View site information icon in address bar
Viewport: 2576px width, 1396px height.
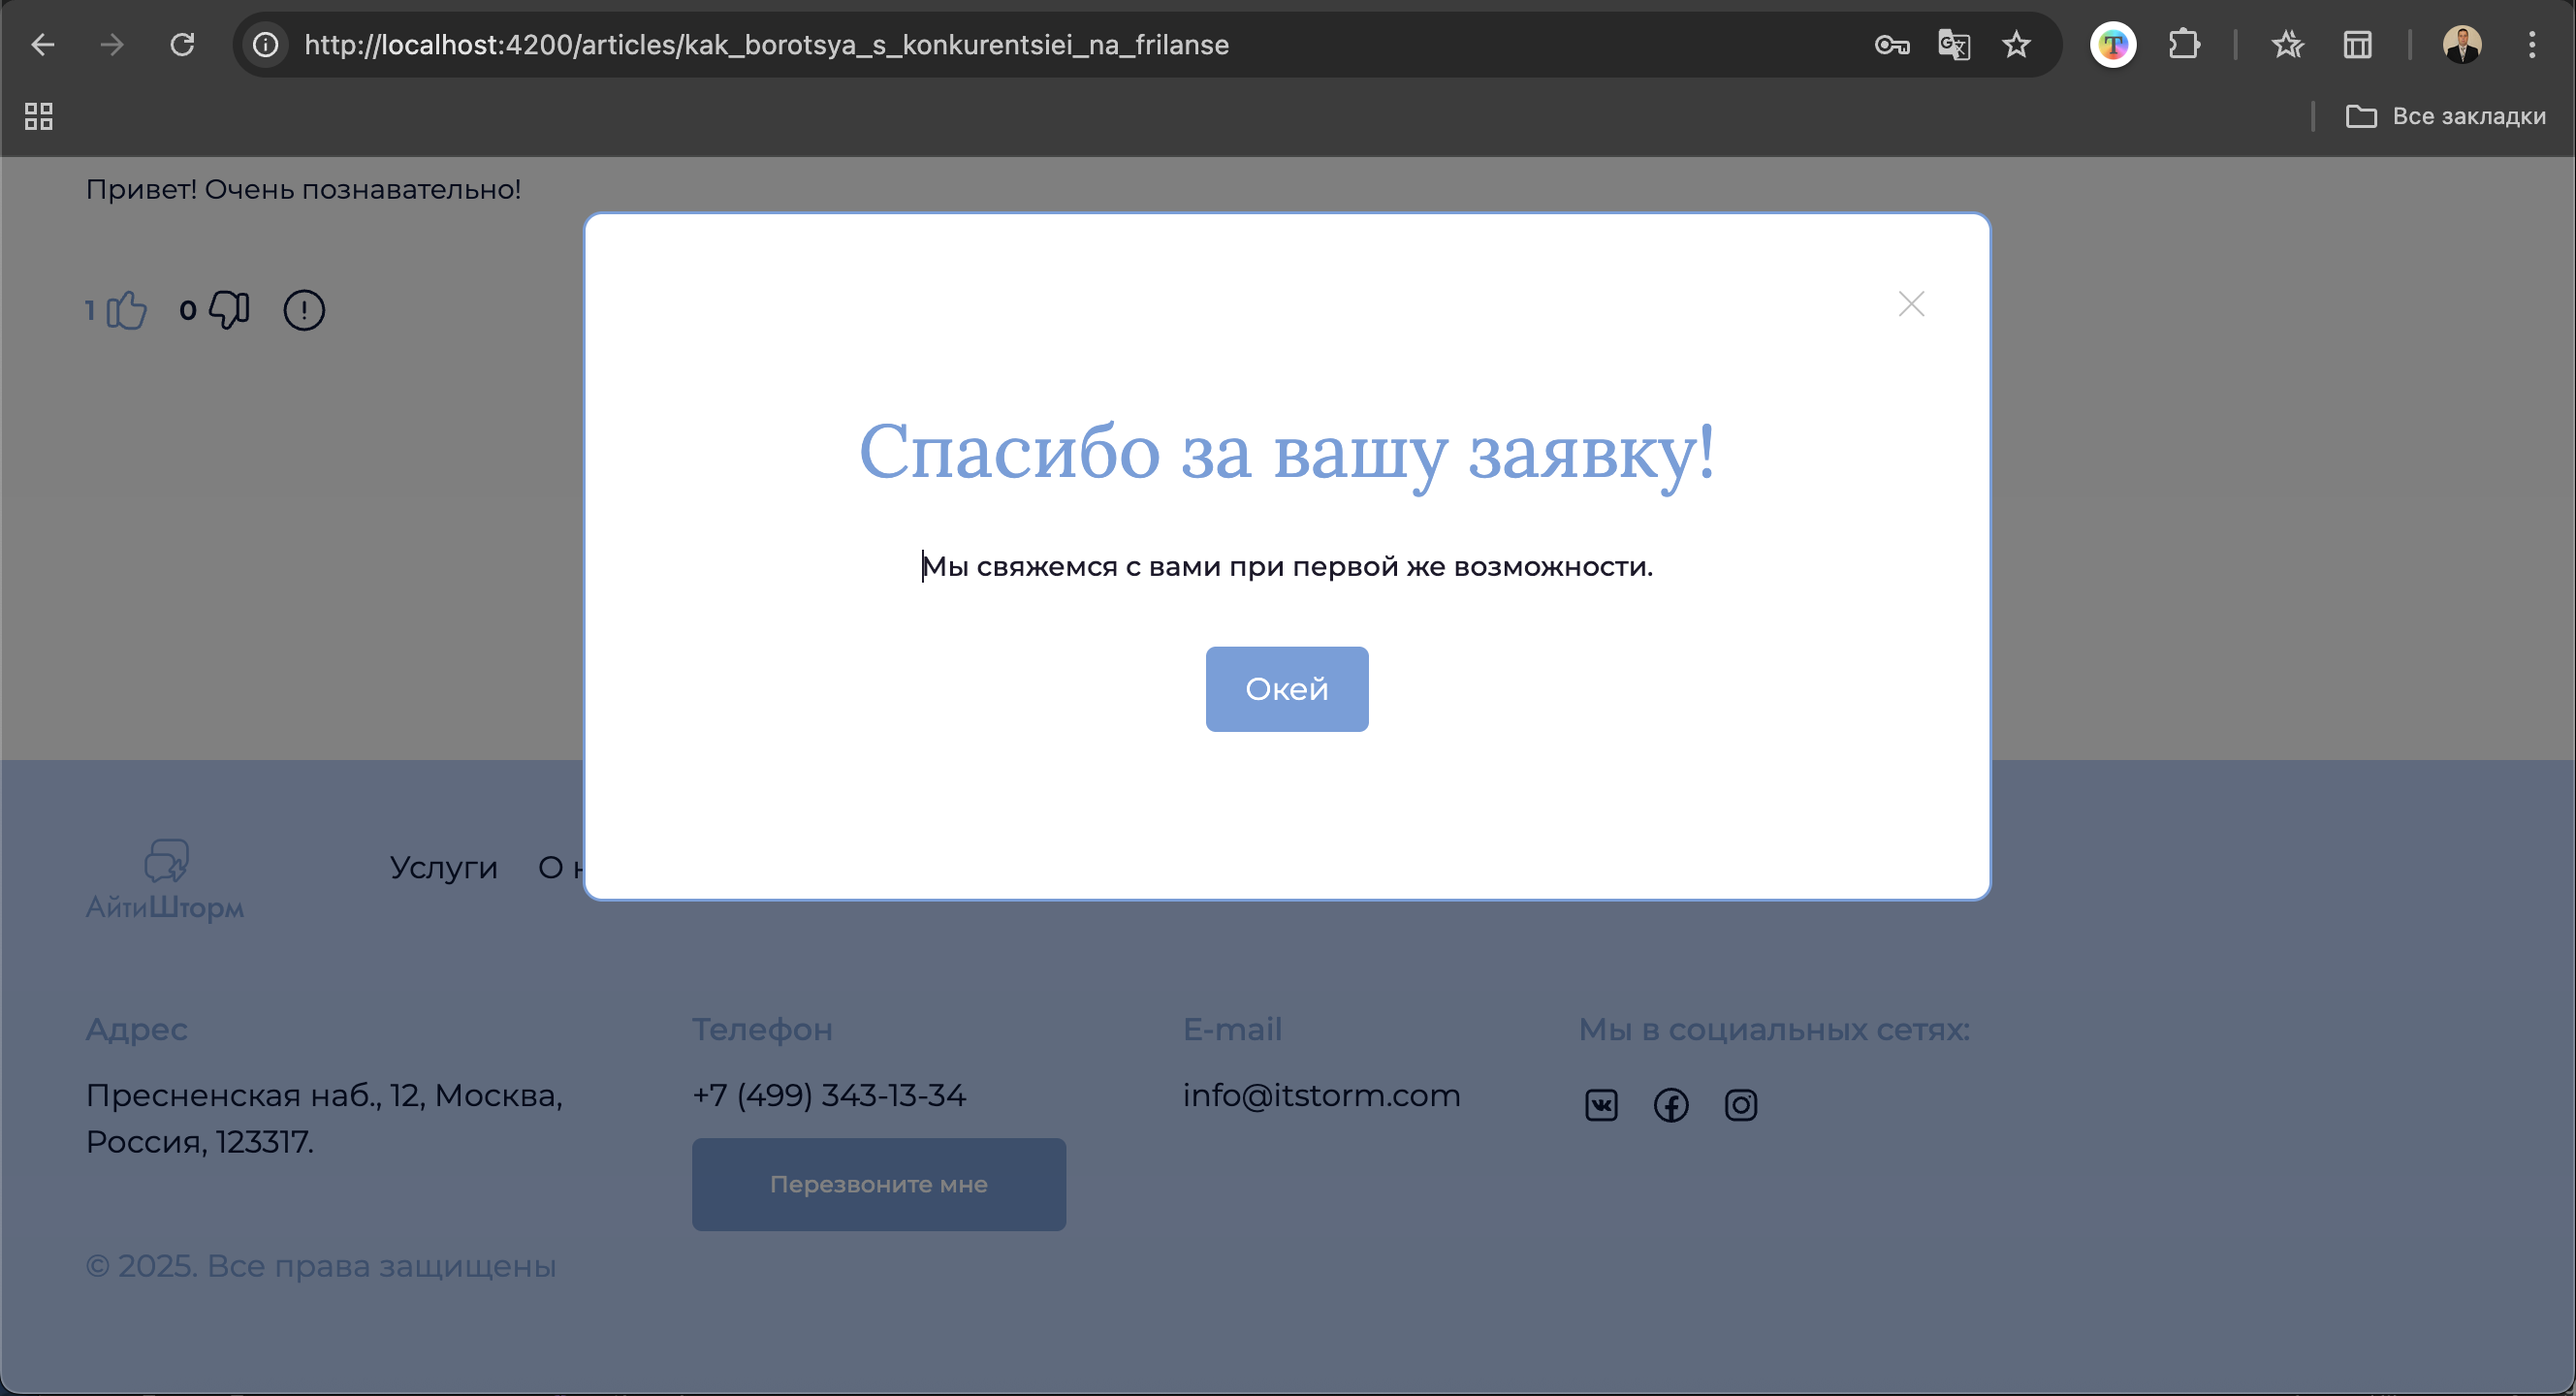(266, 45)
